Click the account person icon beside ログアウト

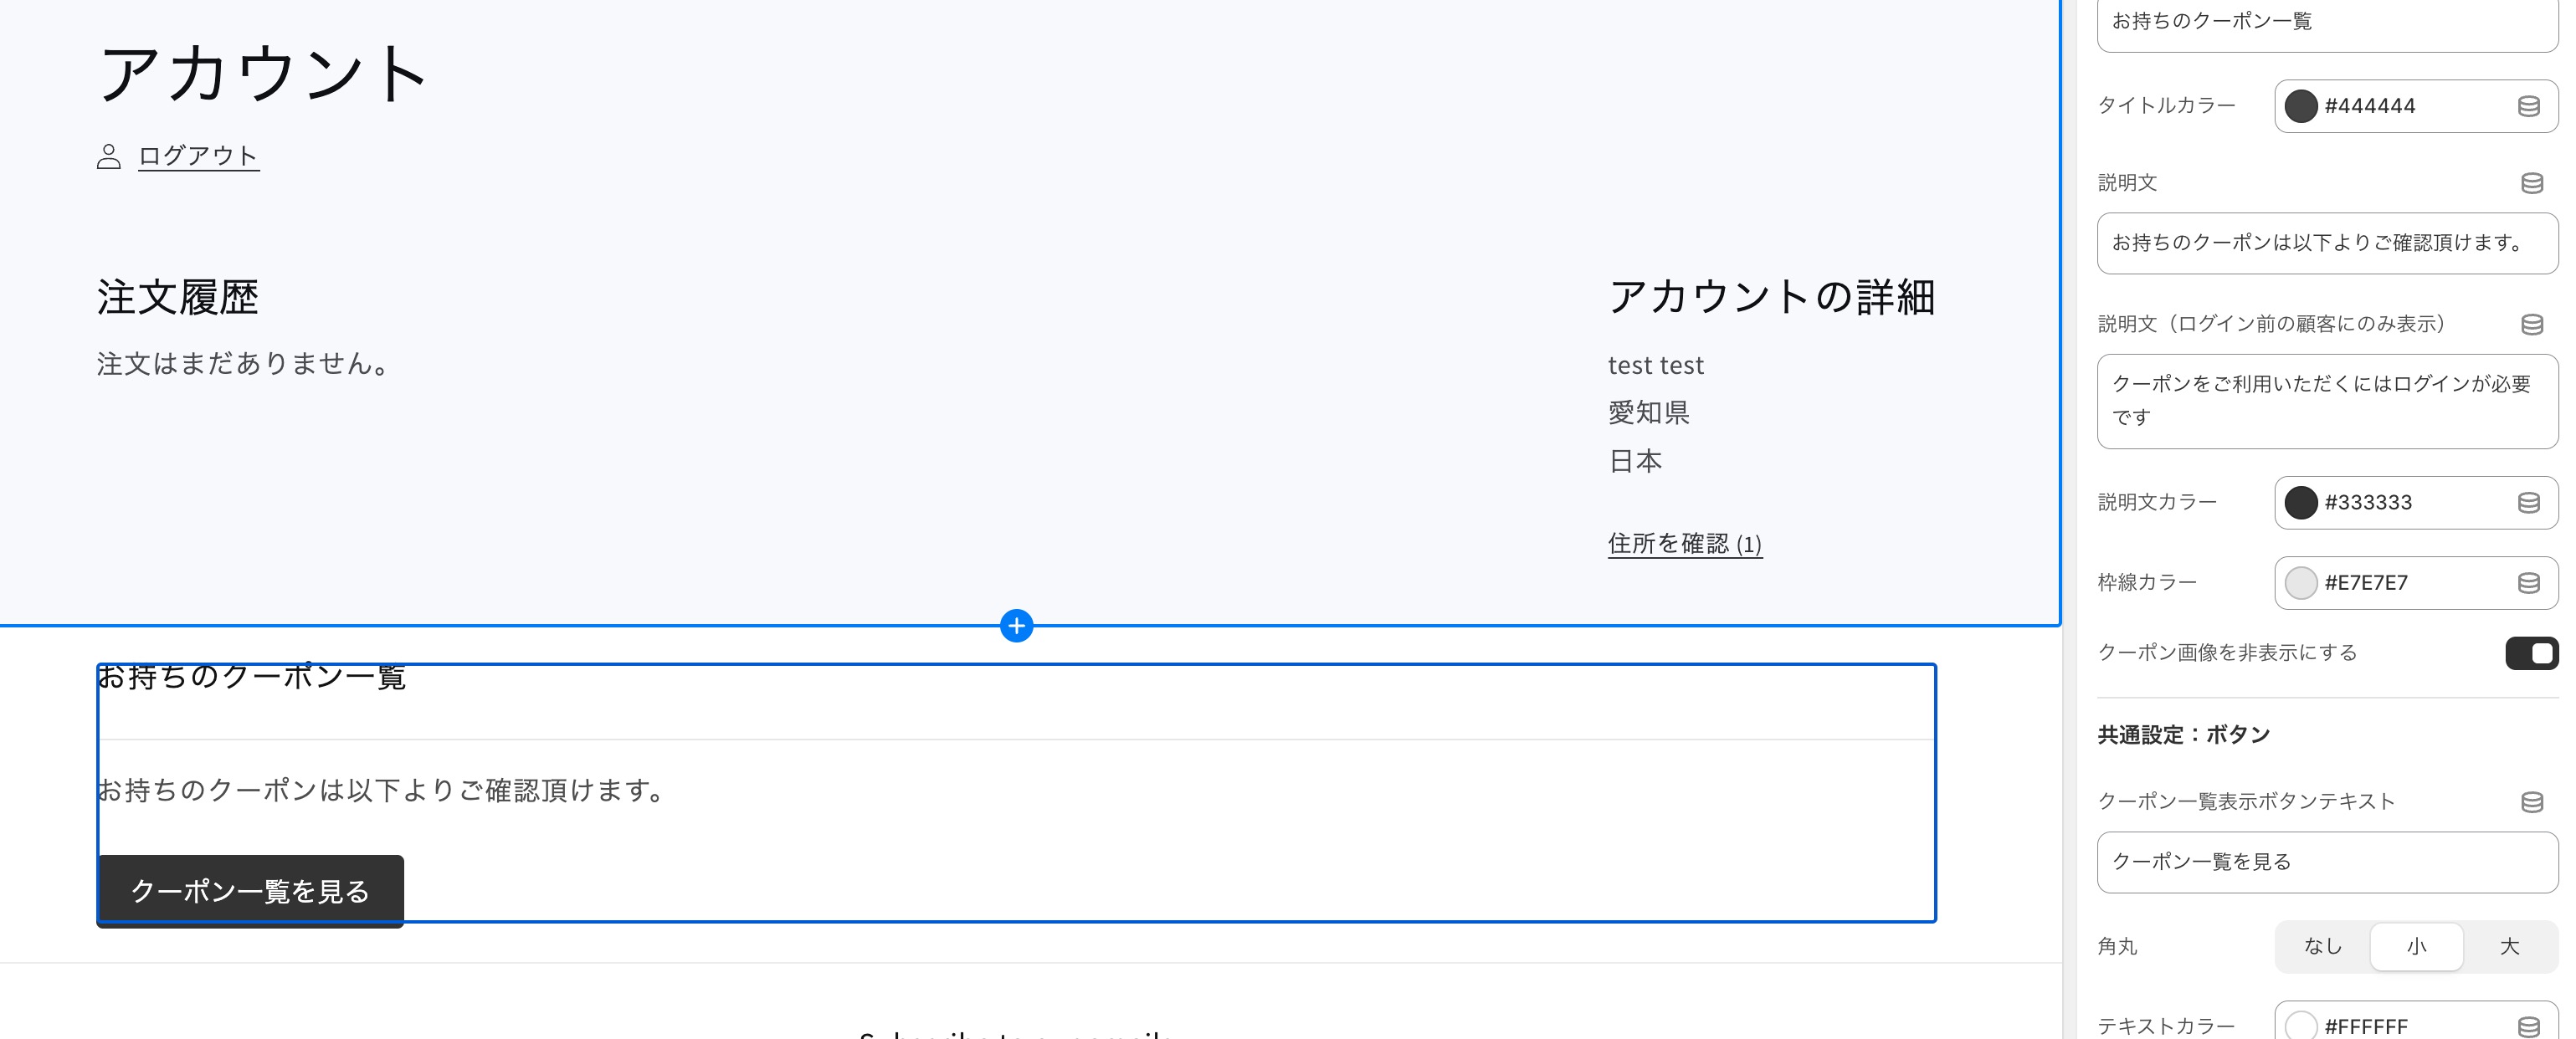click(x=109, y=157)
